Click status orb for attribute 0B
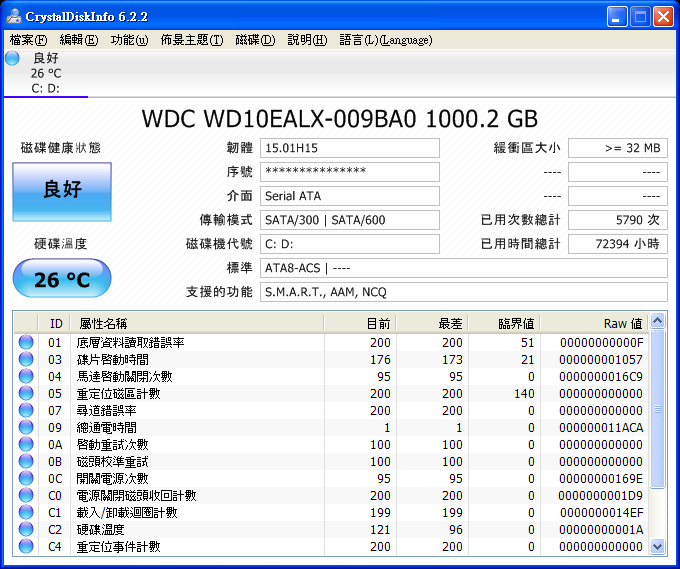This screenshot has height=569, width=680. pos(26,461)
